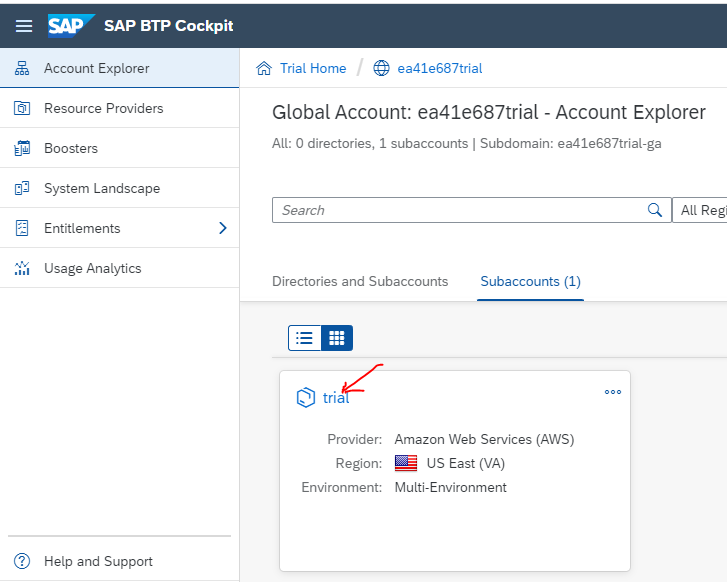The image size is (727, 582).
Task: Open the hamburger navigation menu
Action: click(24, 26)
